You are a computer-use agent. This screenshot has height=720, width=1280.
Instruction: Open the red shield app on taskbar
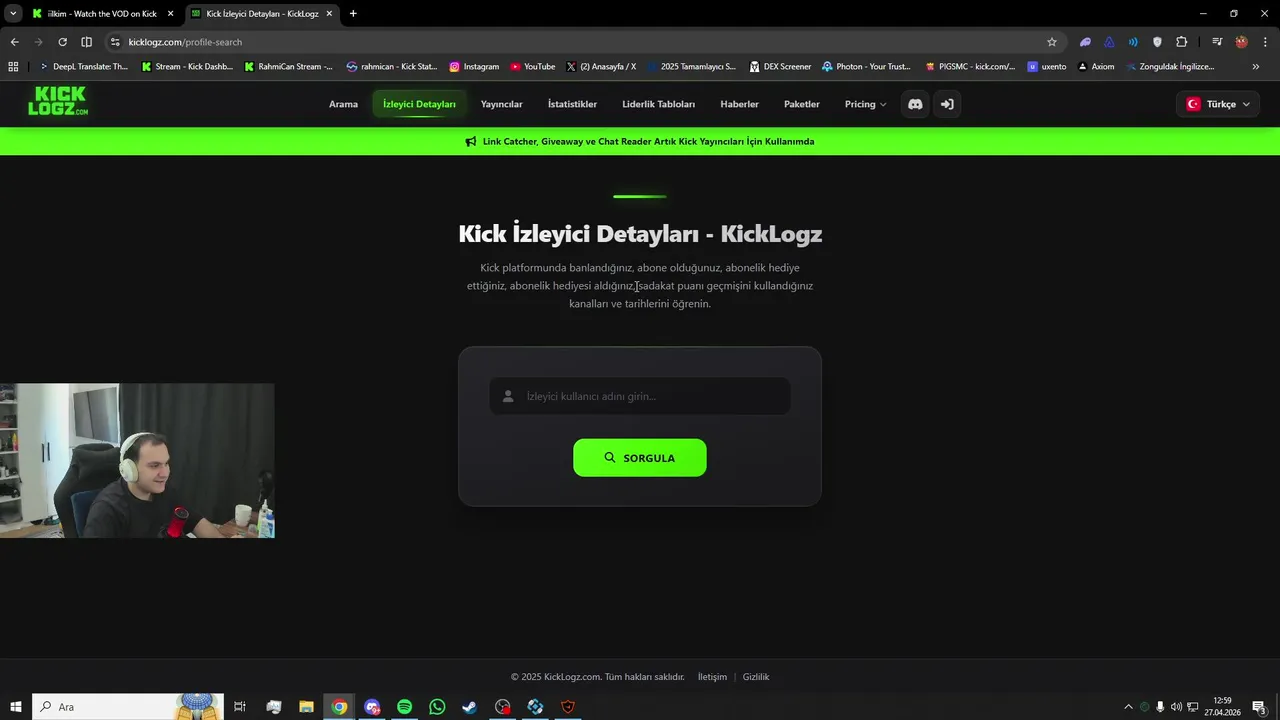click(568, 707)
